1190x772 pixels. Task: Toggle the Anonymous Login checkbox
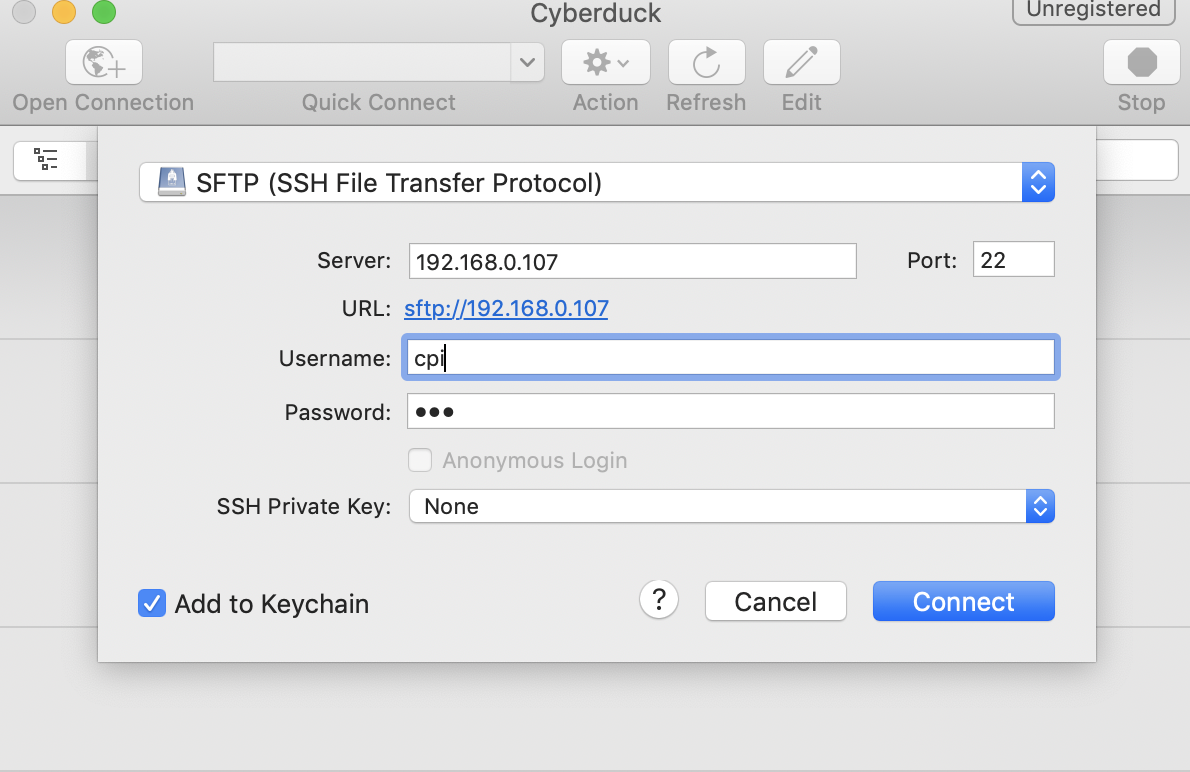[x=421, y=460]
